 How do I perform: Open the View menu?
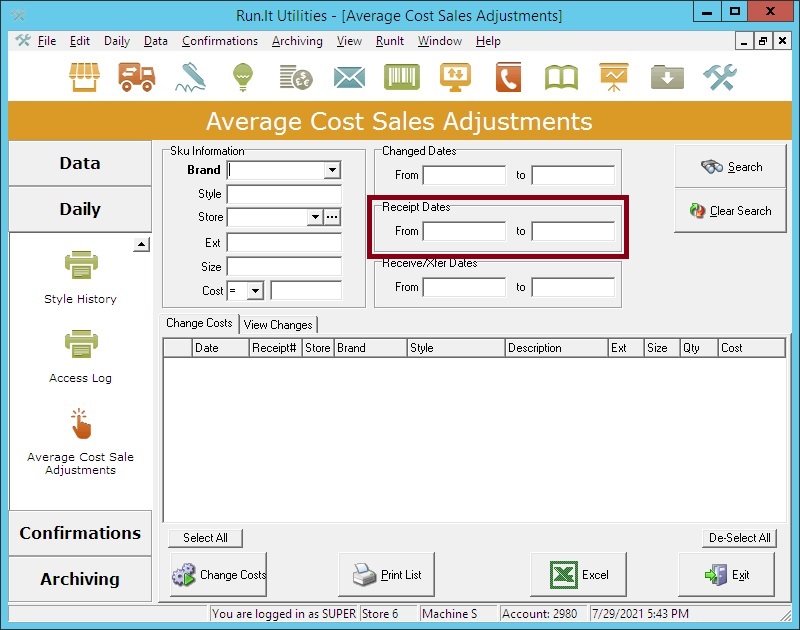tap(349, 41)
